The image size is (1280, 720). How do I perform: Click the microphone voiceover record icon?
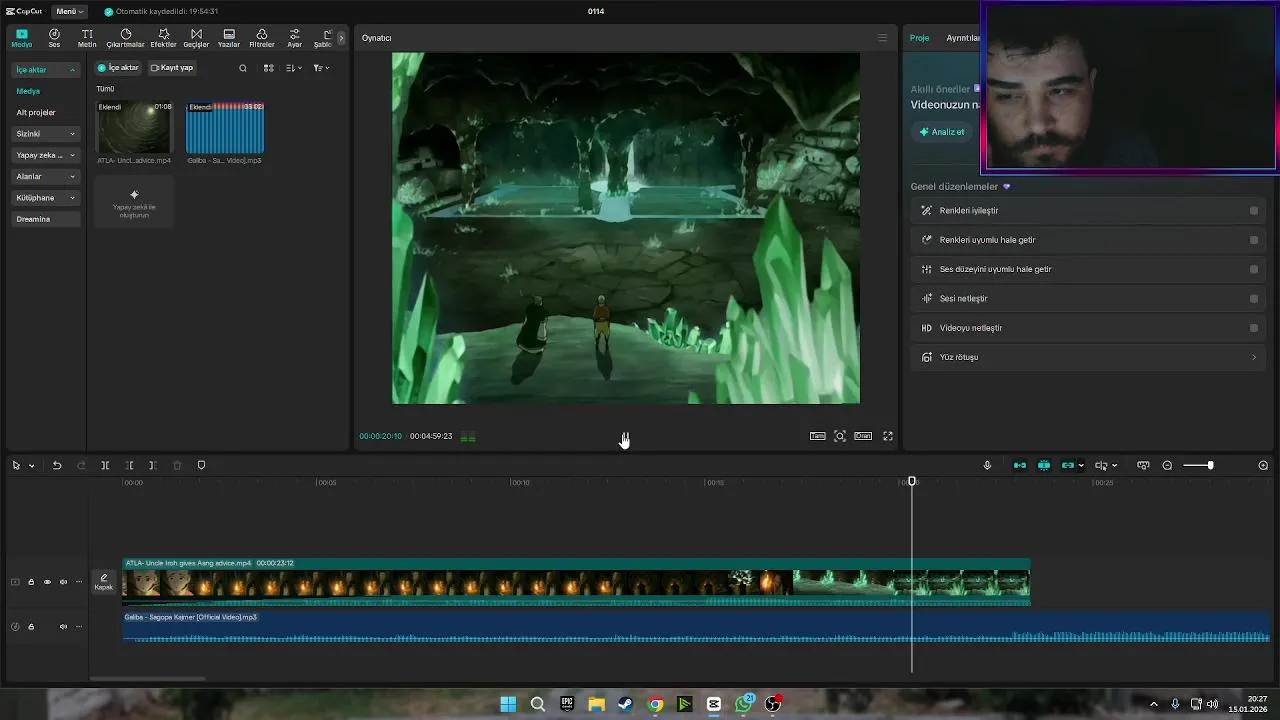pos(987,466)
